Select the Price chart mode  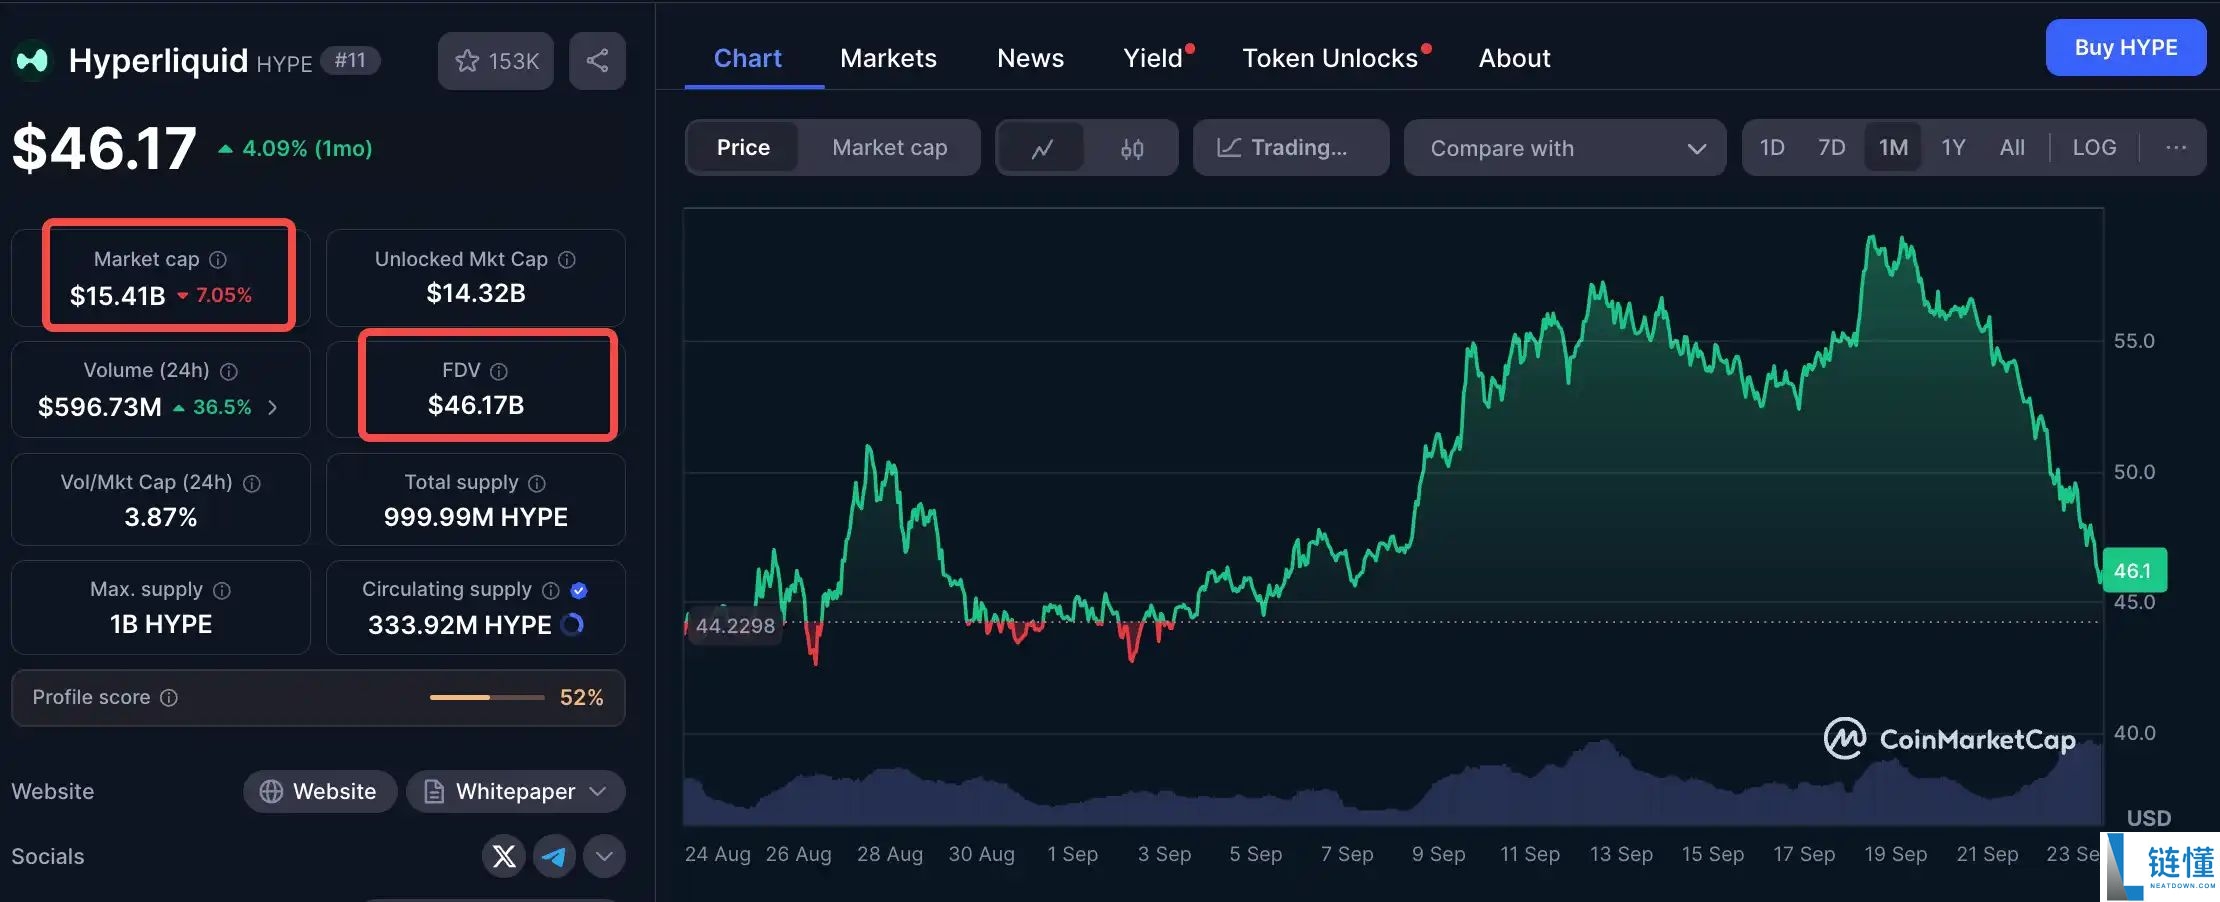click(x=743, y=148)
